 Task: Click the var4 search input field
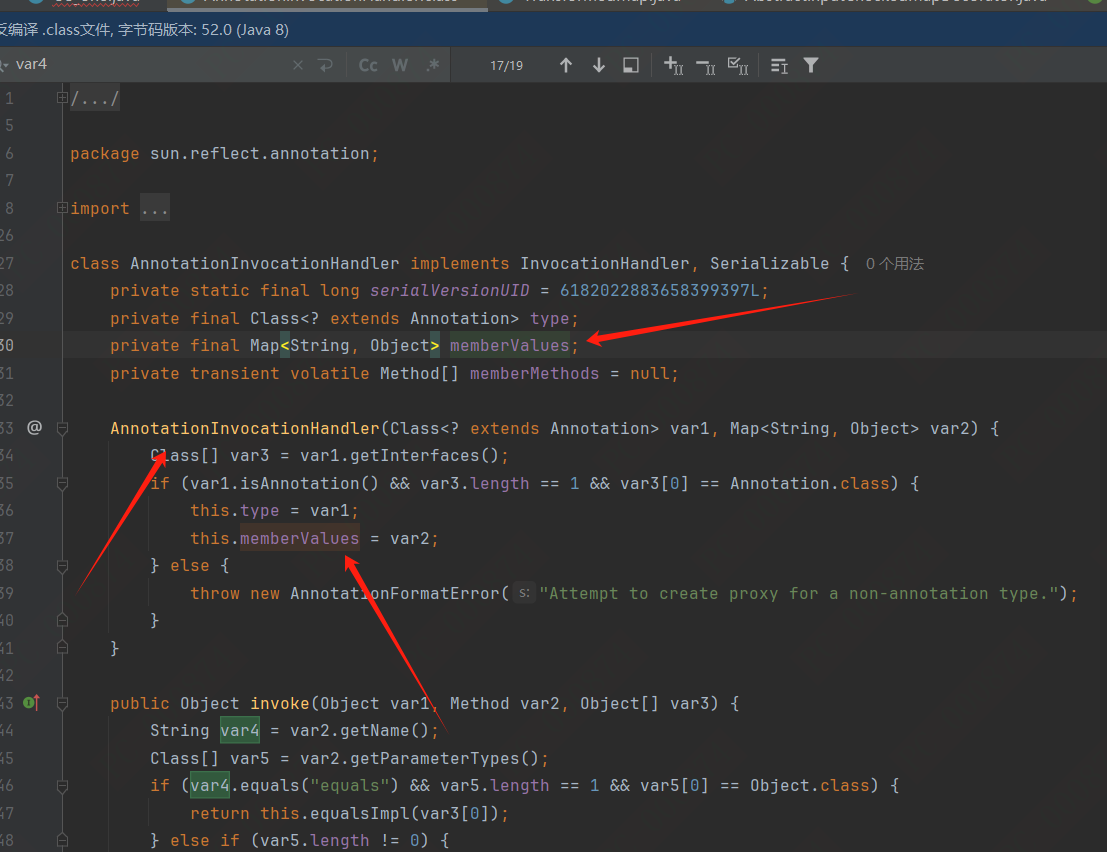(148, 64)
